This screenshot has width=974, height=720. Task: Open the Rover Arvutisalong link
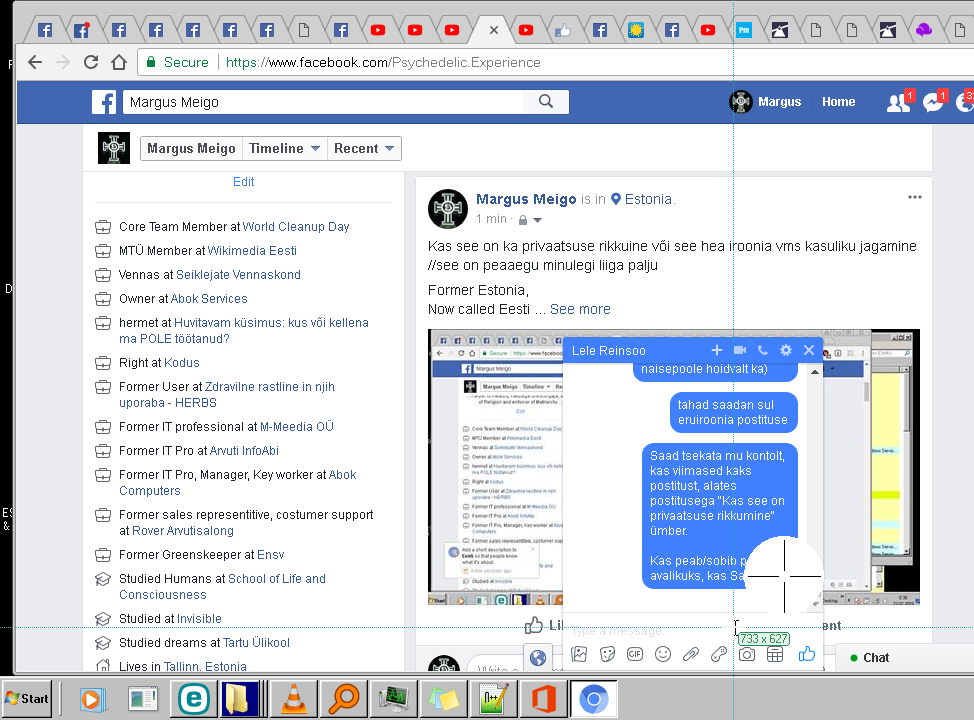point(183,531)
